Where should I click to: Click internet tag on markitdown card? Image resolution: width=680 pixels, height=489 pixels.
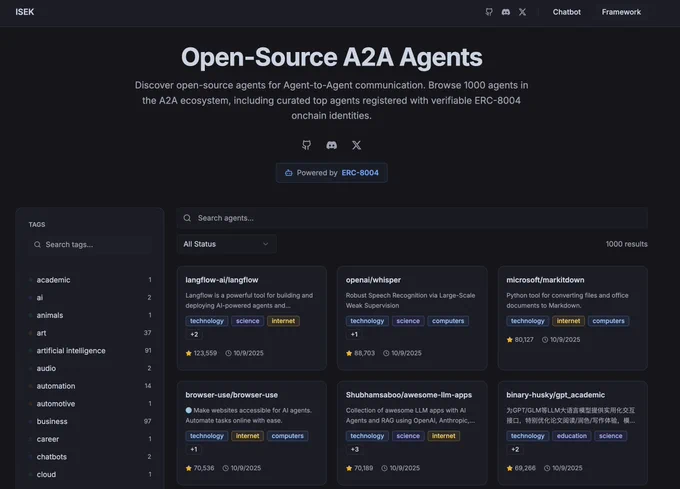(x=568, y=321)
